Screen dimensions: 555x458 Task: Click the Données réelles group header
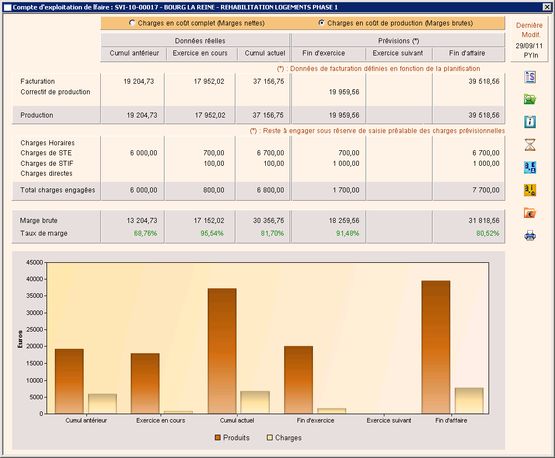[200, 41]
